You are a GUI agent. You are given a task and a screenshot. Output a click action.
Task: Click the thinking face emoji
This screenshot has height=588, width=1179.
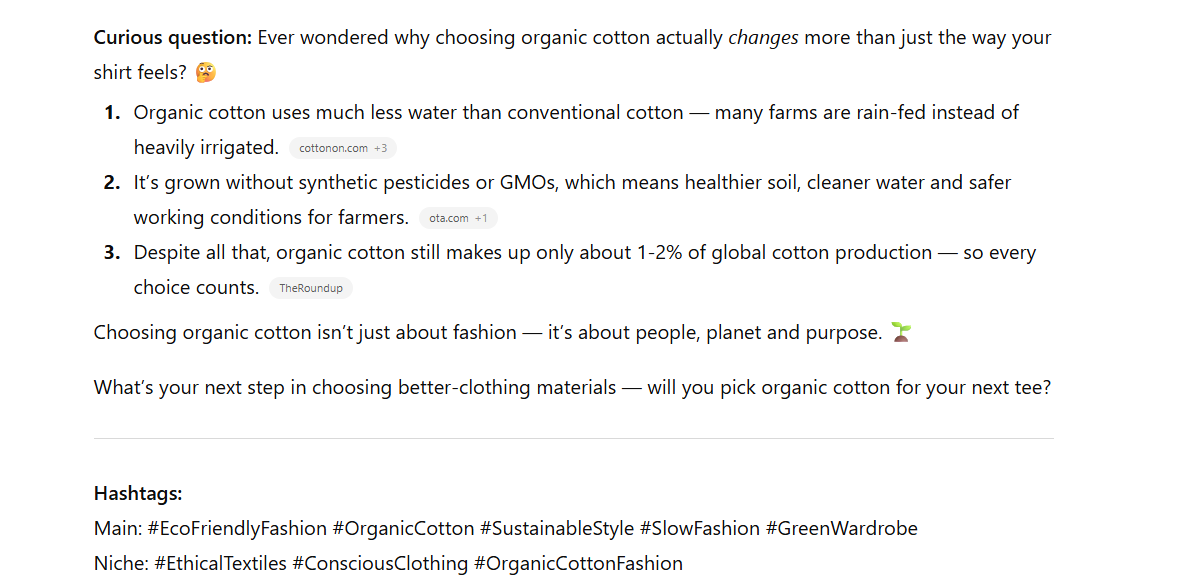click(x=205, y=72)
